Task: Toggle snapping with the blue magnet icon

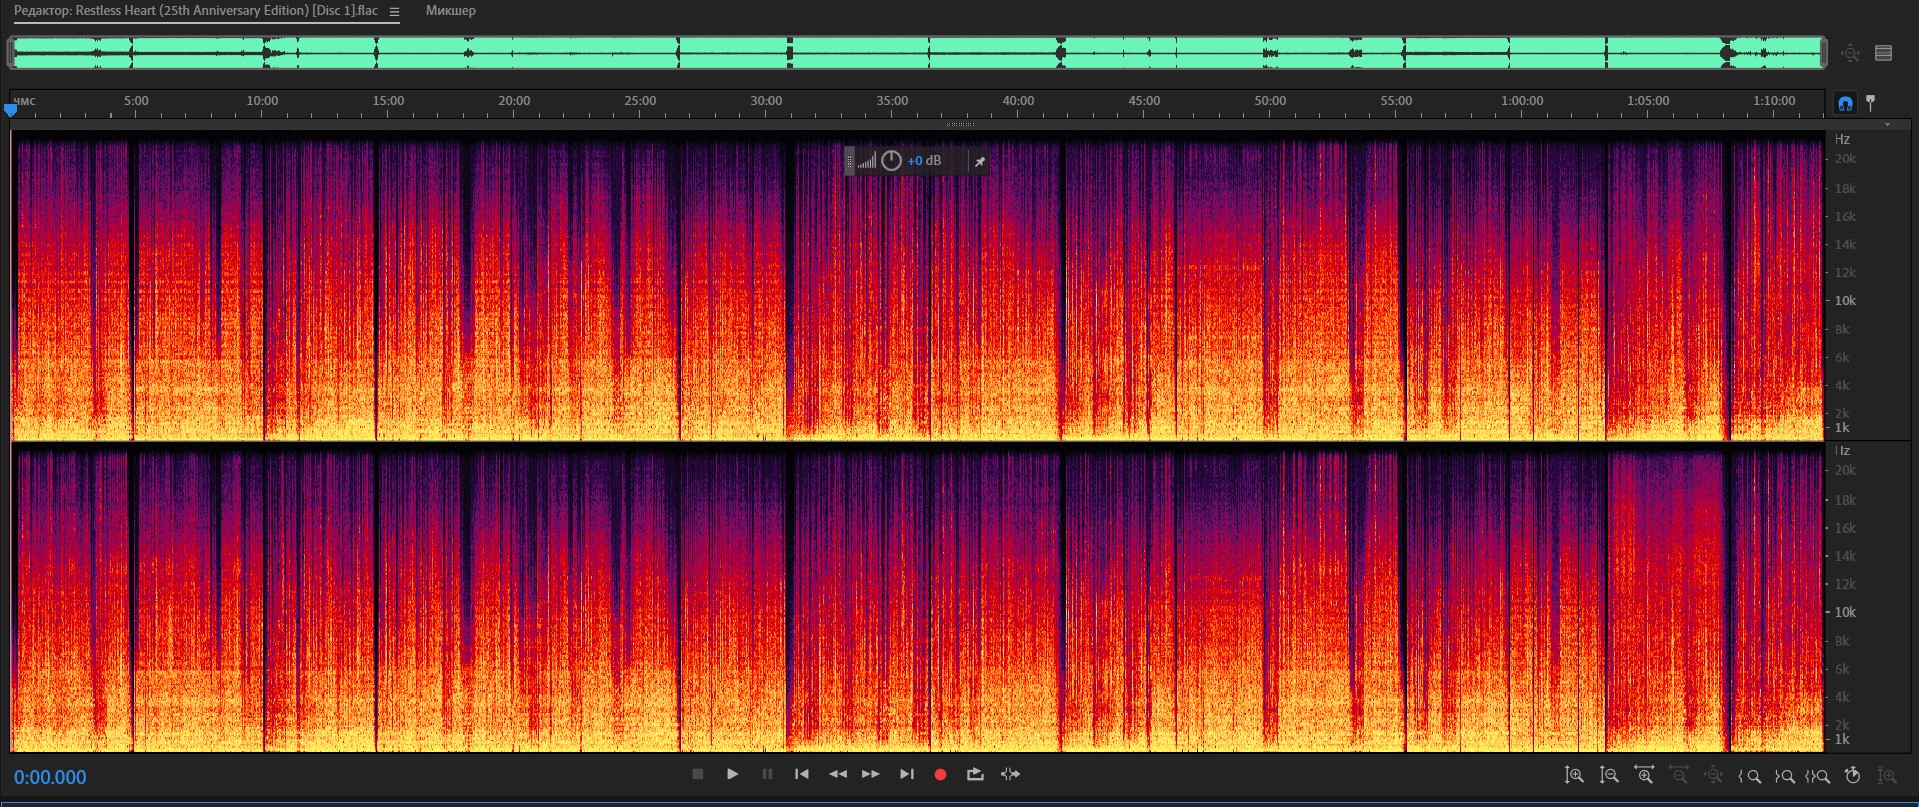Action: (x=1845, y=103)
